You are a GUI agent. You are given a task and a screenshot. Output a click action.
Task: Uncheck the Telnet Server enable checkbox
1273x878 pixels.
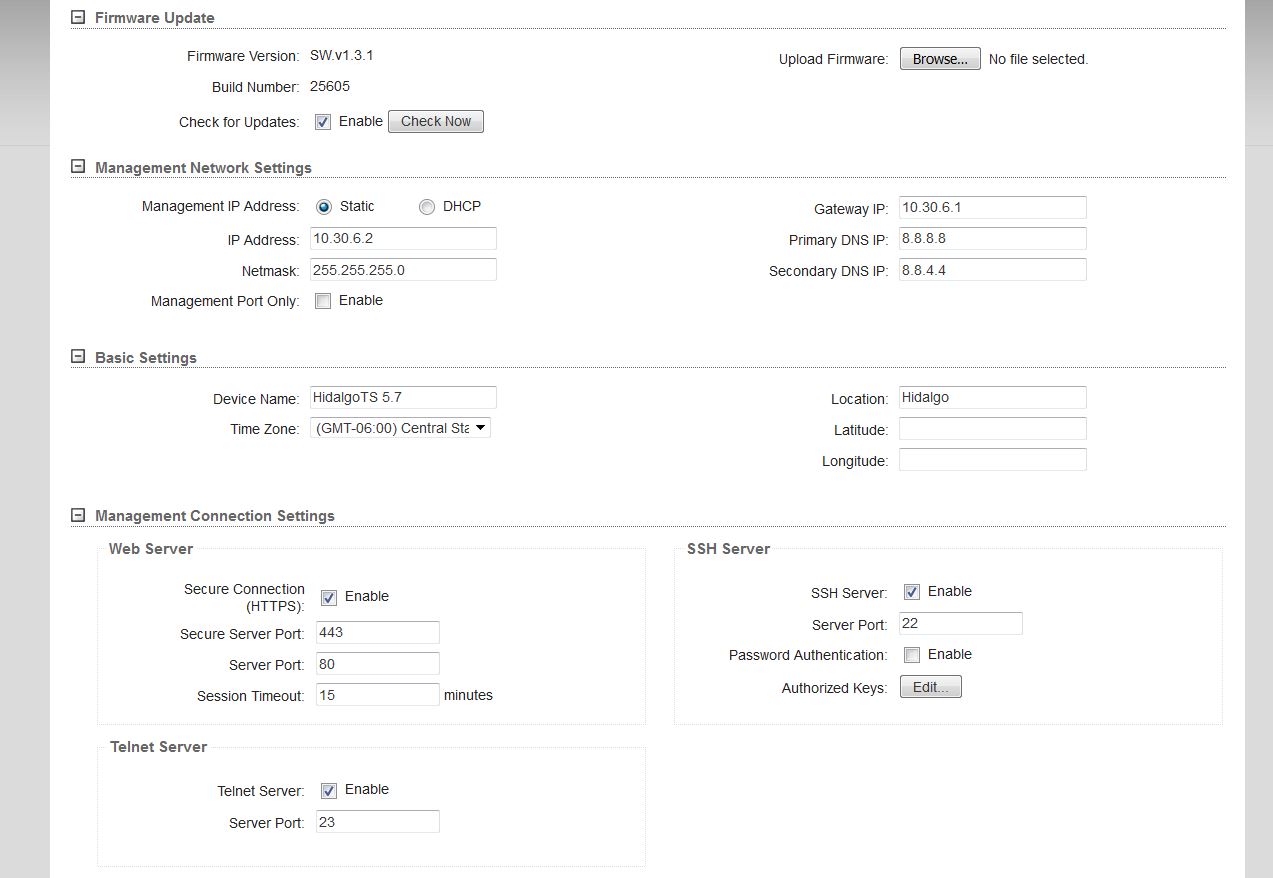point(329,790)
